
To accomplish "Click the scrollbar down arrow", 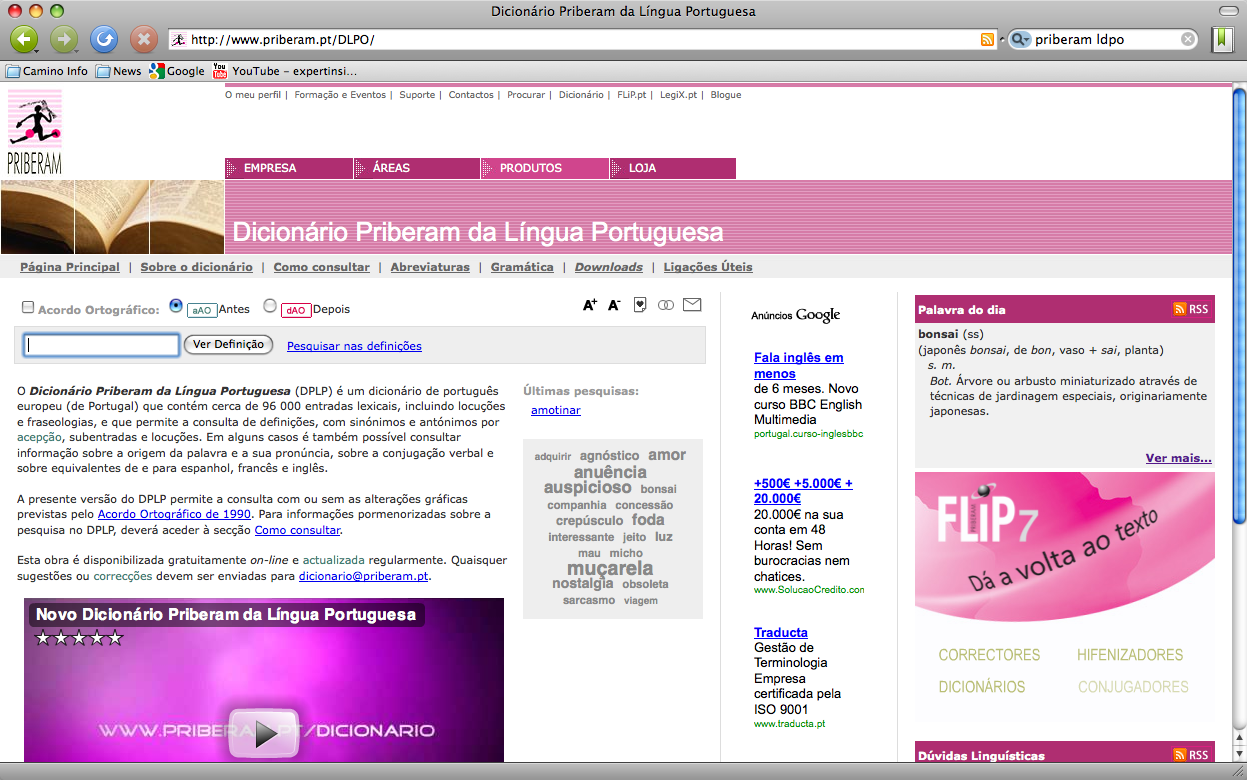I will coord(1239,754).
